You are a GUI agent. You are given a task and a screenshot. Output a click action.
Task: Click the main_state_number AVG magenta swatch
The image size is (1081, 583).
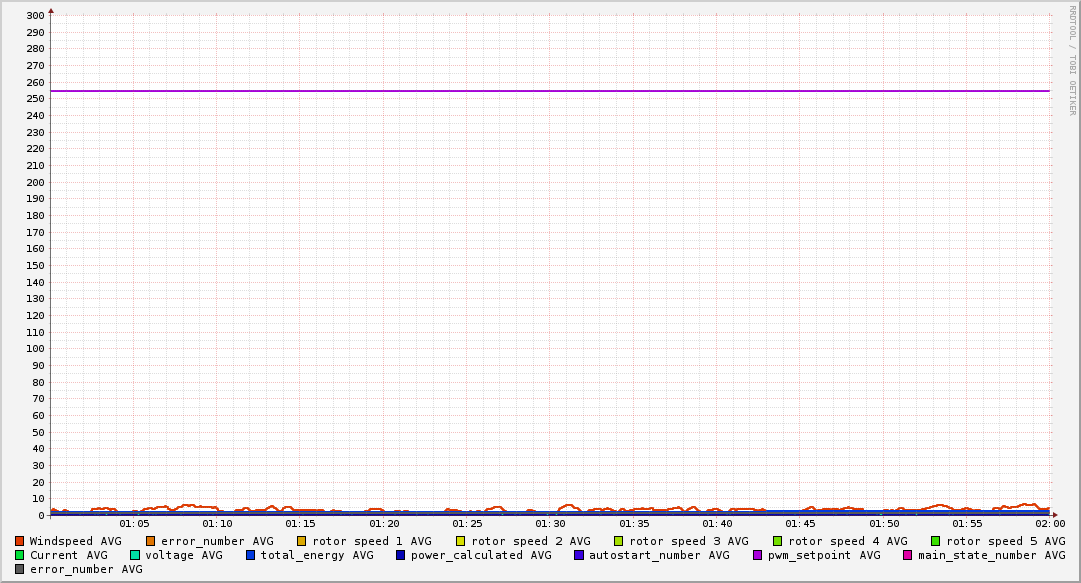pos(908,555)
